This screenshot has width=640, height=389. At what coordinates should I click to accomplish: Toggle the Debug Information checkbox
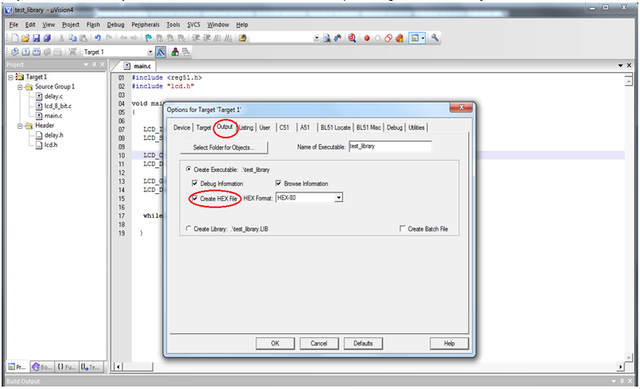tap(195, 183)
